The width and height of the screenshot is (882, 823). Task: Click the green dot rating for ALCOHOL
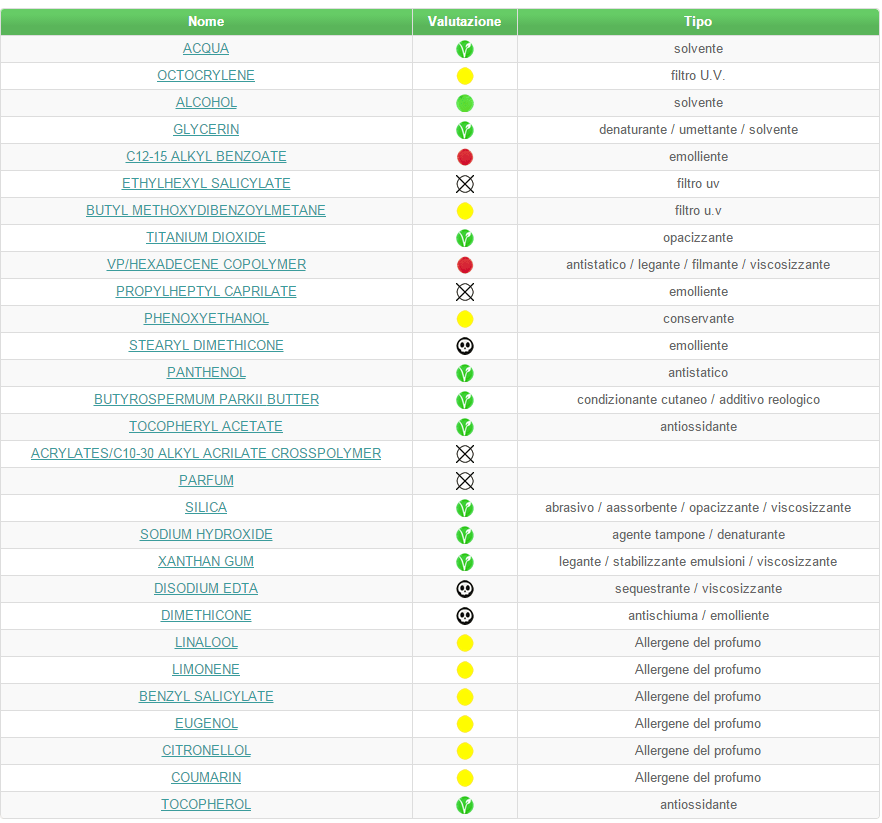tap(464, 103)
